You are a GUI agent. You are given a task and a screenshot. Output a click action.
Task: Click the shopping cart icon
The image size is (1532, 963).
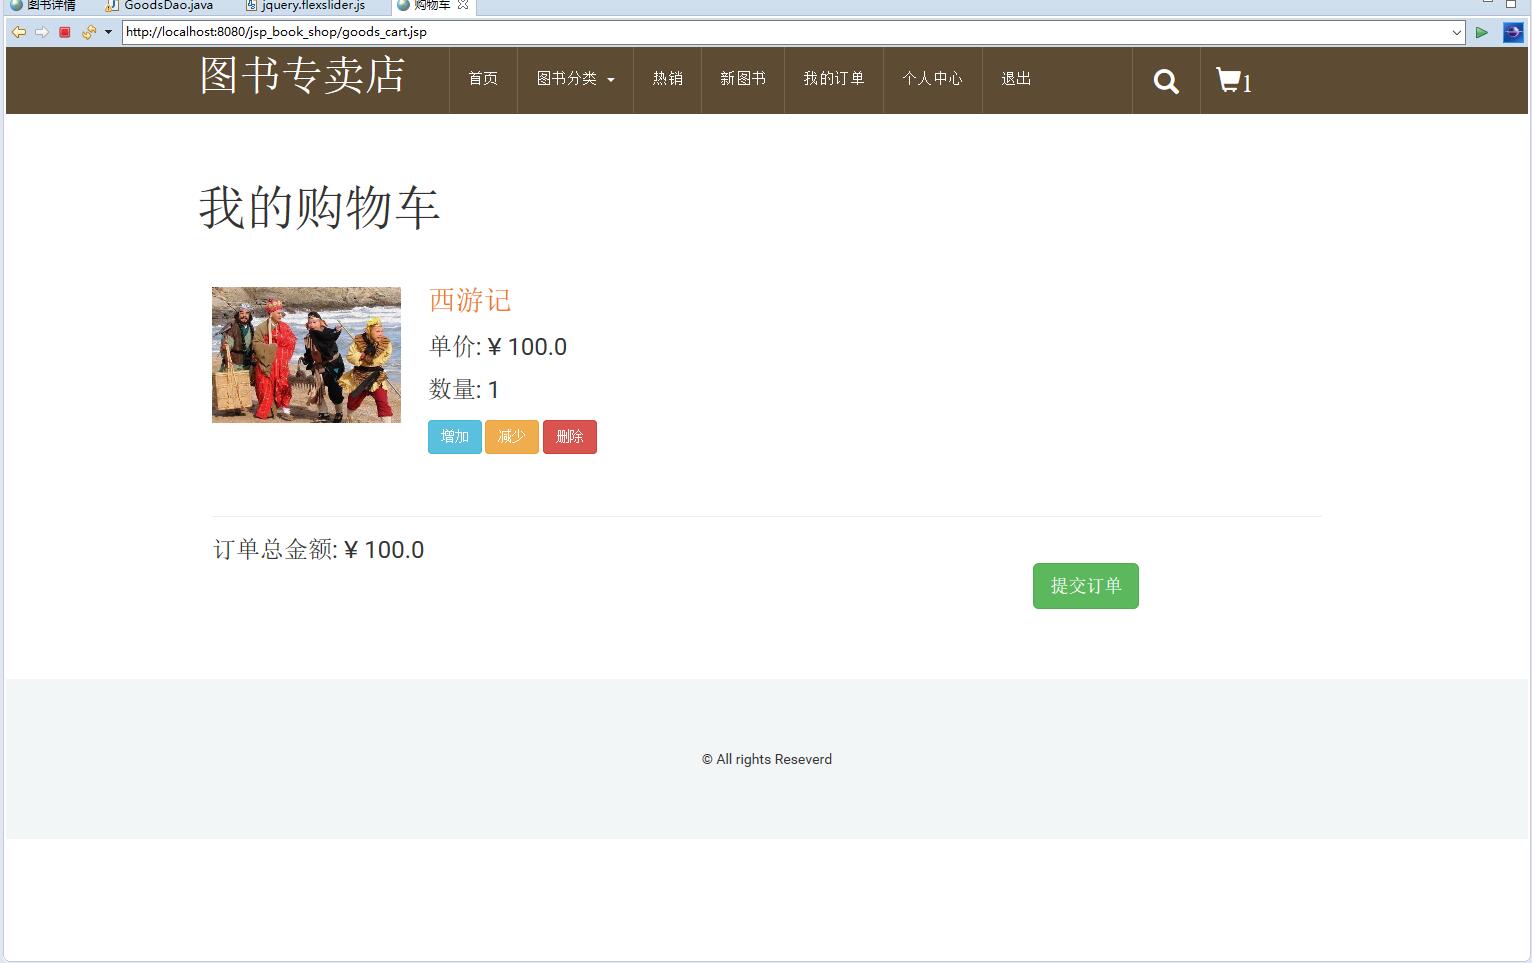tap(1228, 80)
